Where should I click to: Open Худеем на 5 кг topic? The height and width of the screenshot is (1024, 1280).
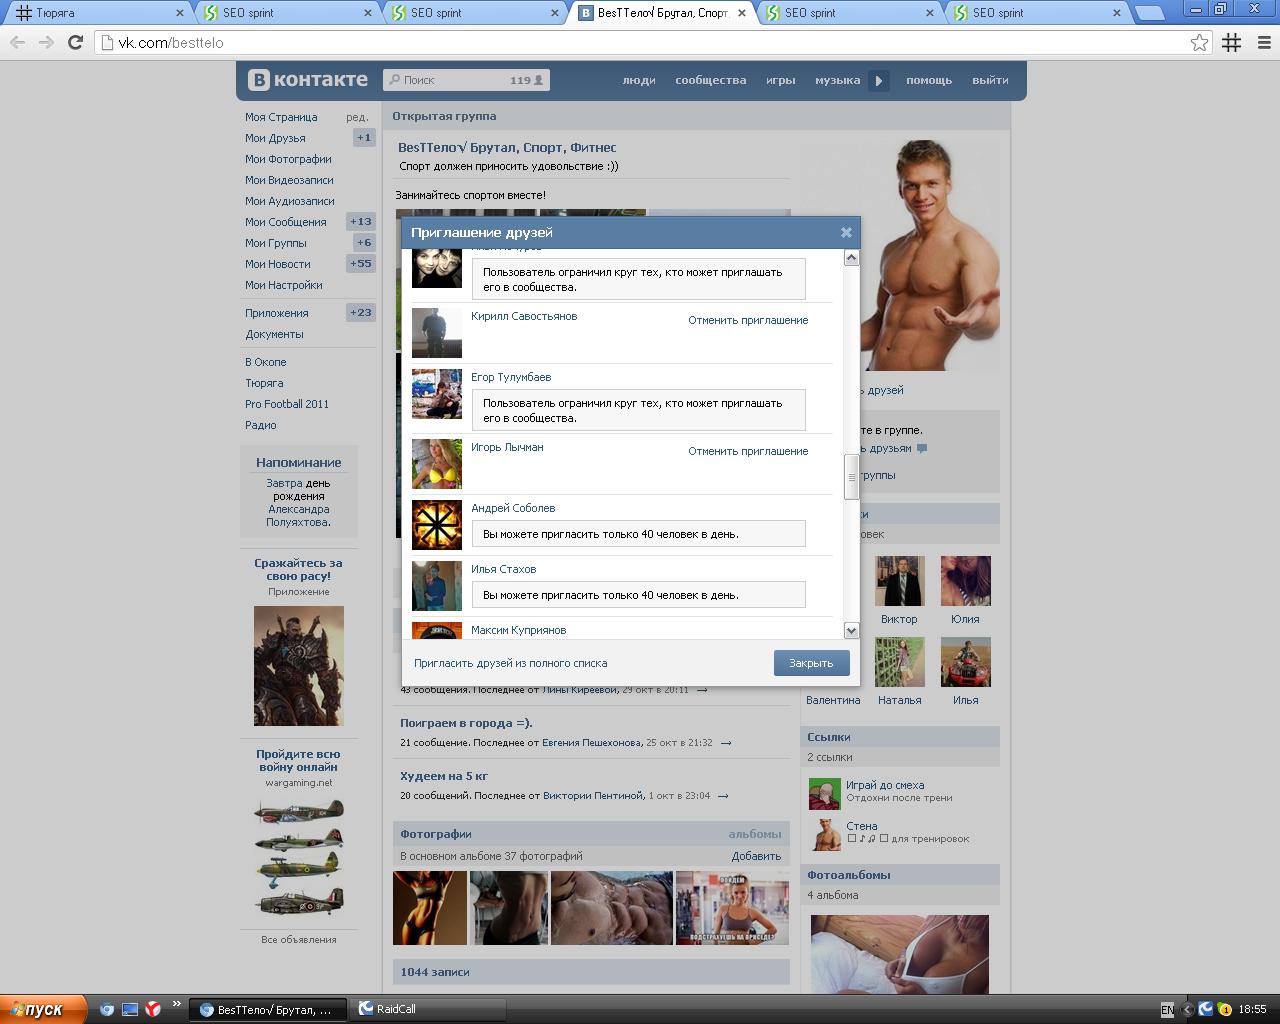click(x=444, y=775)
